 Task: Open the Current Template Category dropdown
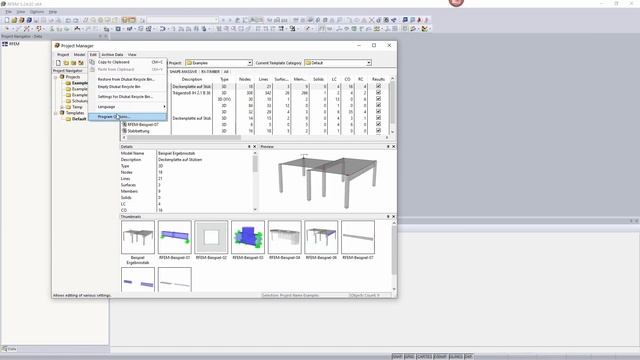coord(369,63)
